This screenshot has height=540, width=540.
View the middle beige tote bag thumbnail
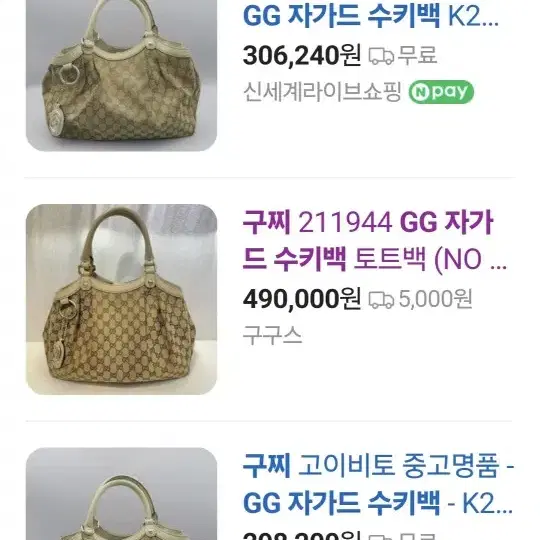[121, 300]
